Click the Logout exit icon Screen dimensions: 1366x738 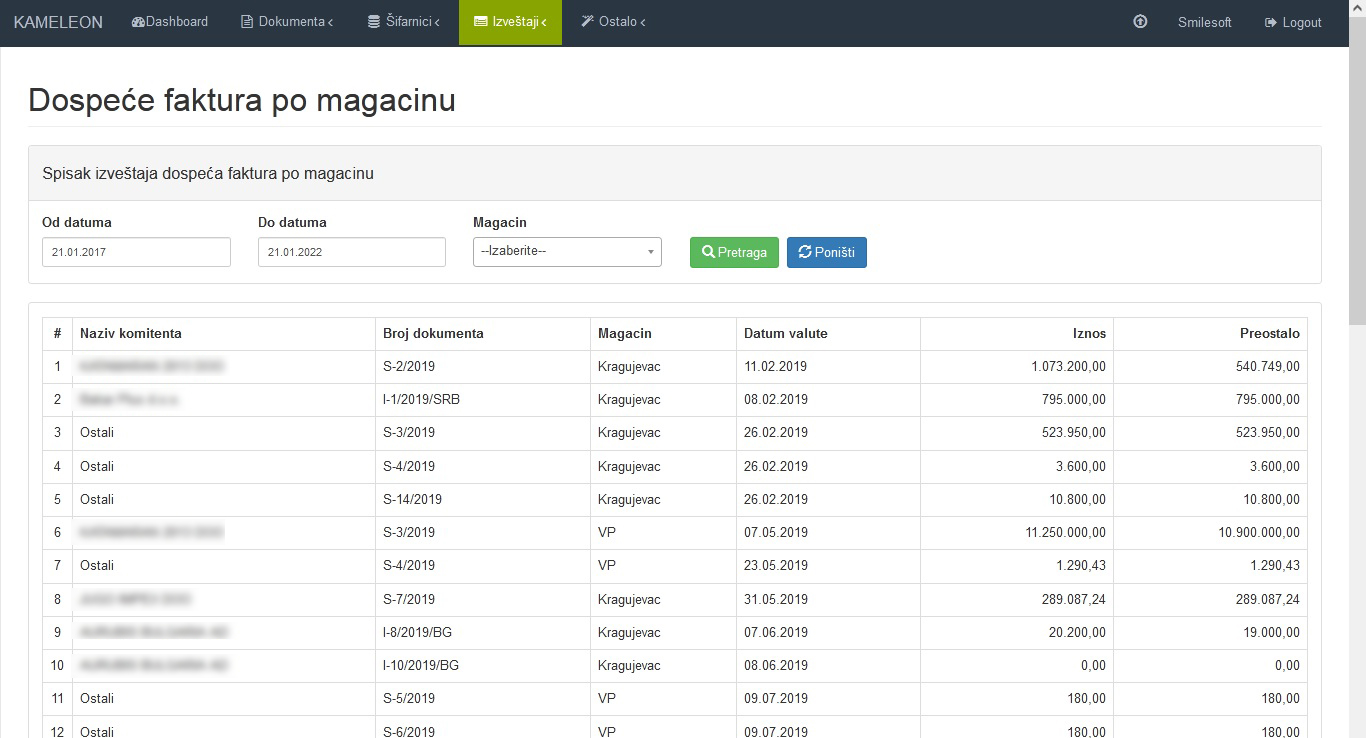[1271, 22]
